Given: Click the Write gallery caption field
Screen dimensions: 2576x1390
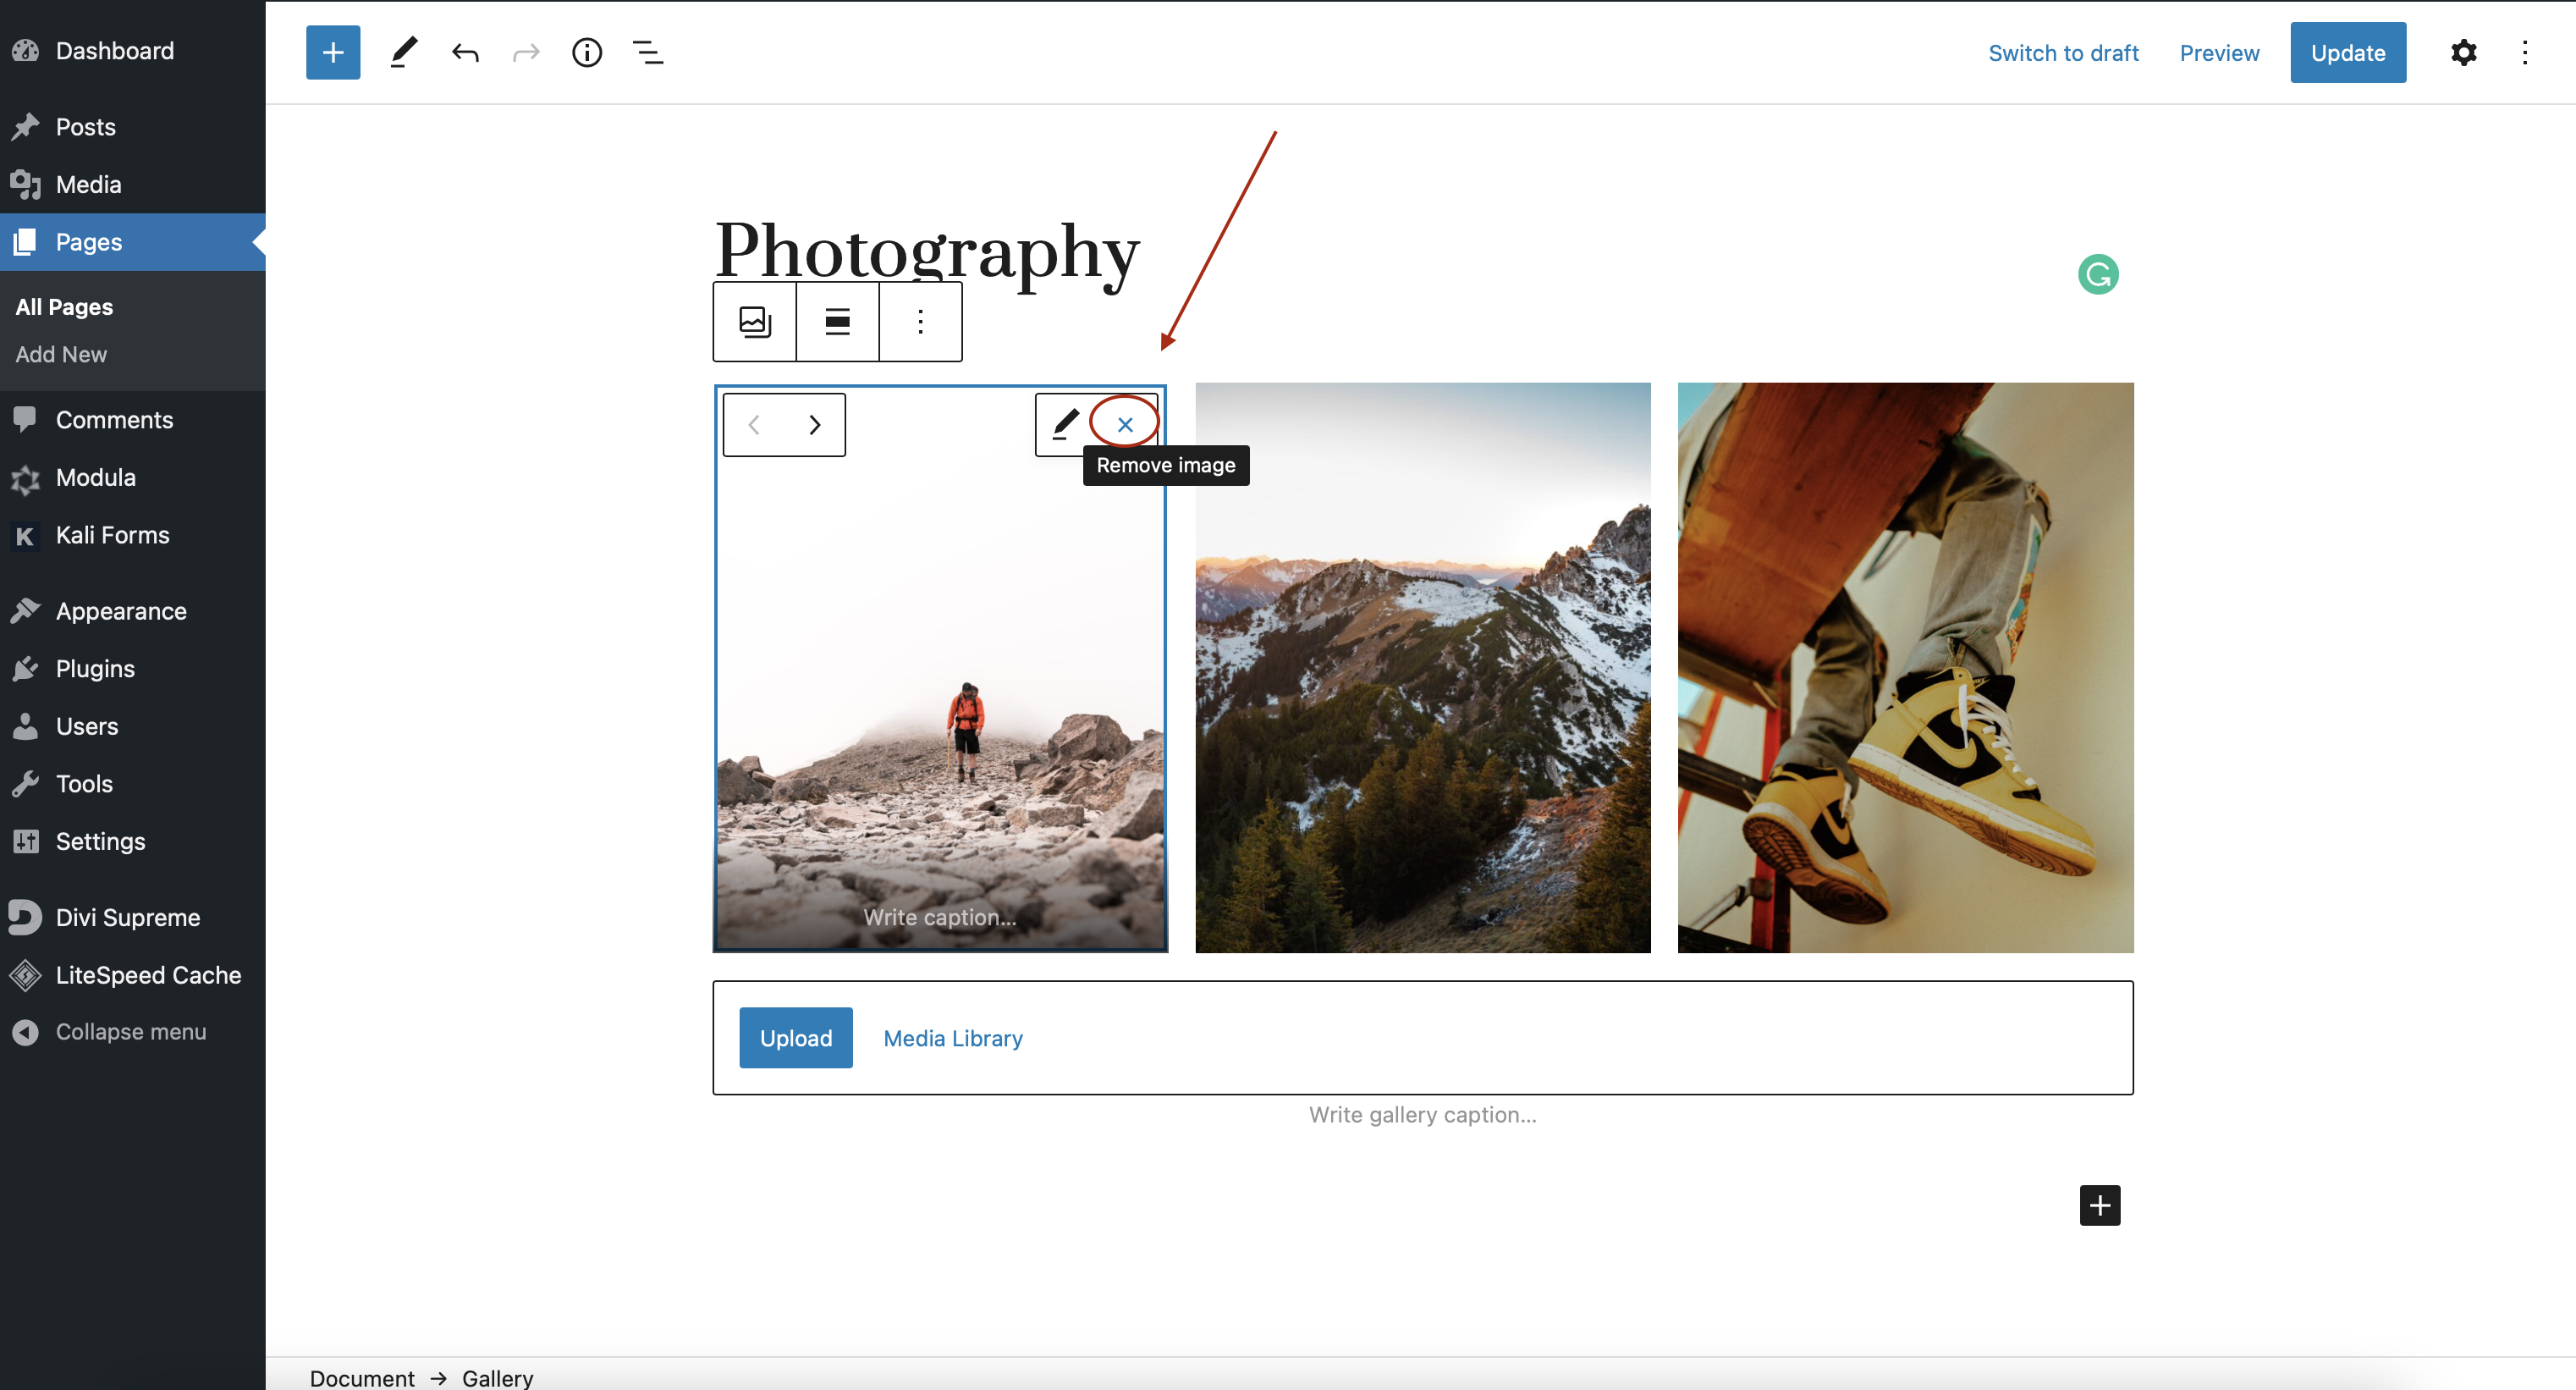Looking at the screenshot, I should coord(1422,1114).
